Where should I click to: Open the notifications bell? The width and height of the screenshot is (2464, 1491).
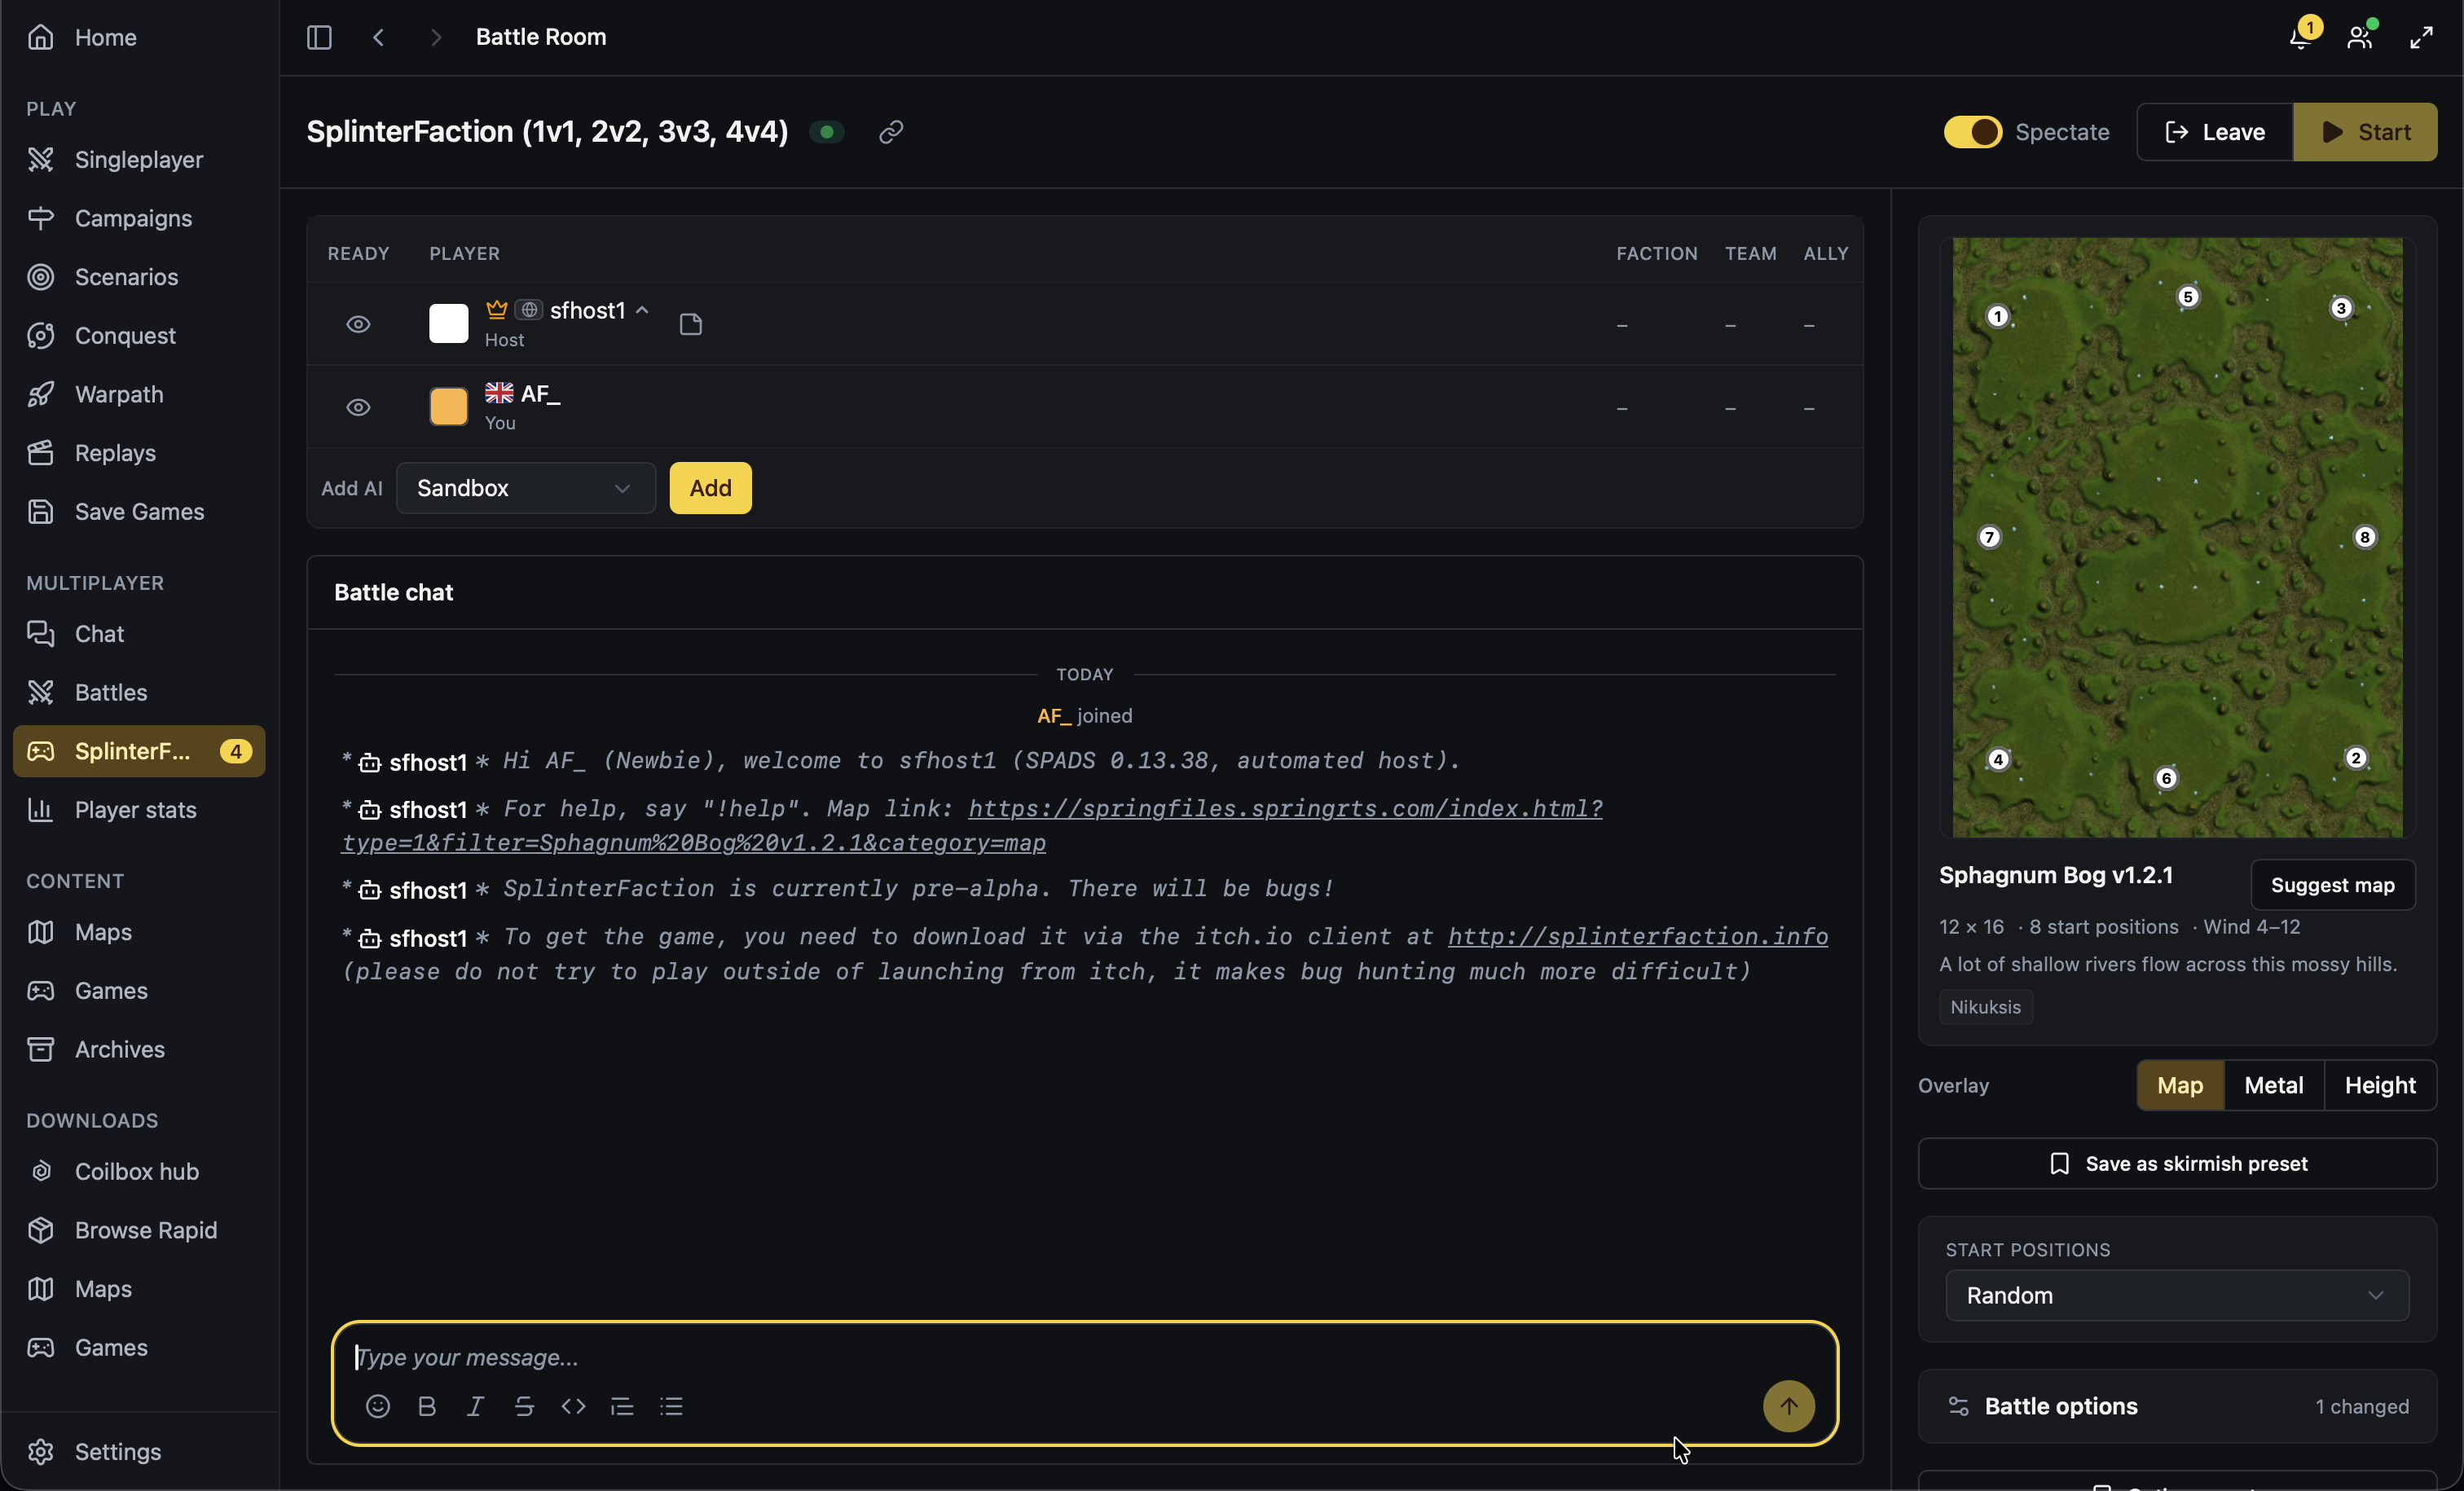tap(2301, 37)
